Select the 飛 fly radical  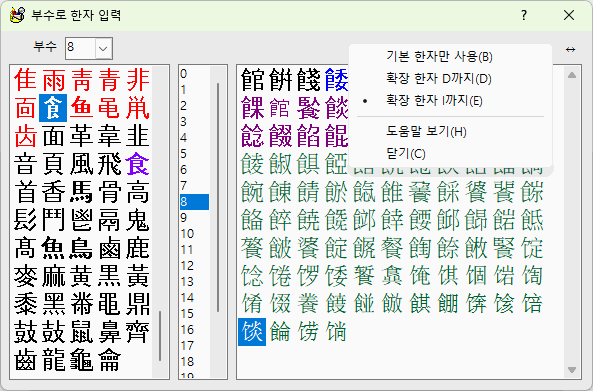pos(109,164)
